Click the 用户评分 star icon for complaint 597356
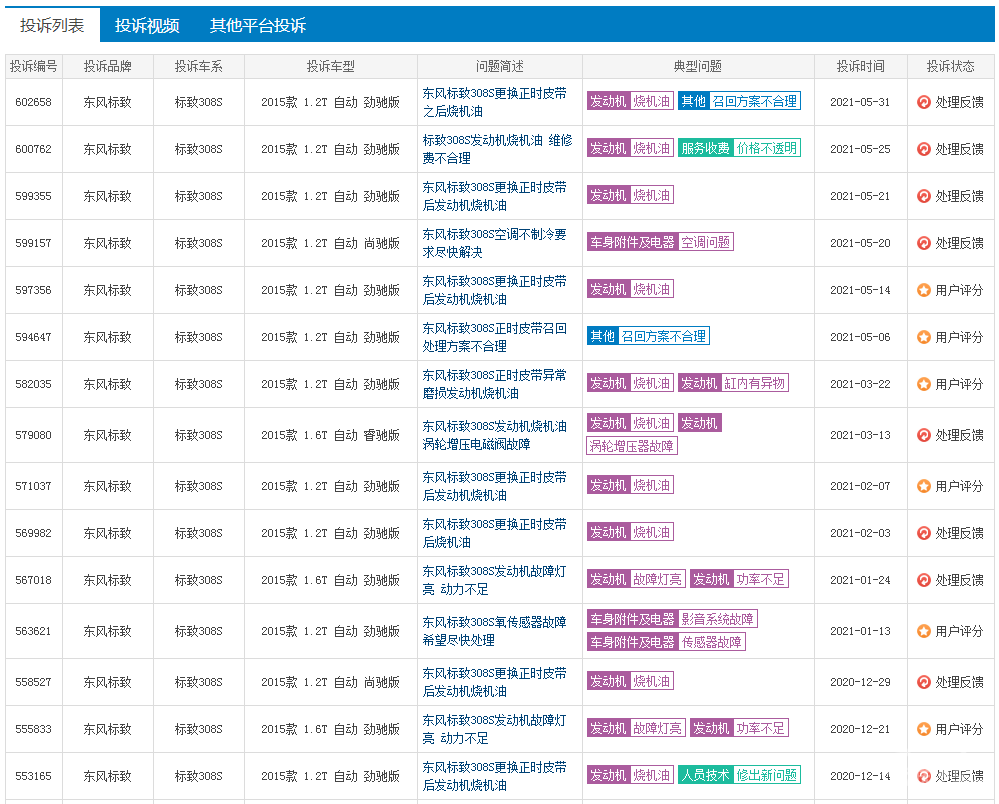The width and height of the screenshot is (999, 804). tap(924, 291)
